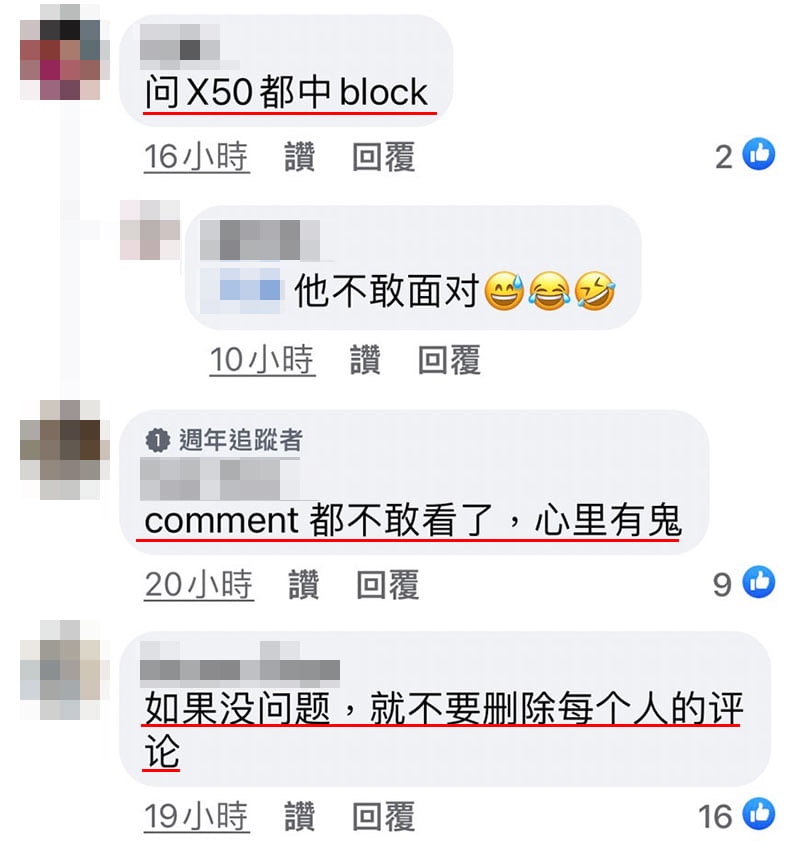Click the like reaction icon beside count 2
Screen dimensions: 800x847
759,154
